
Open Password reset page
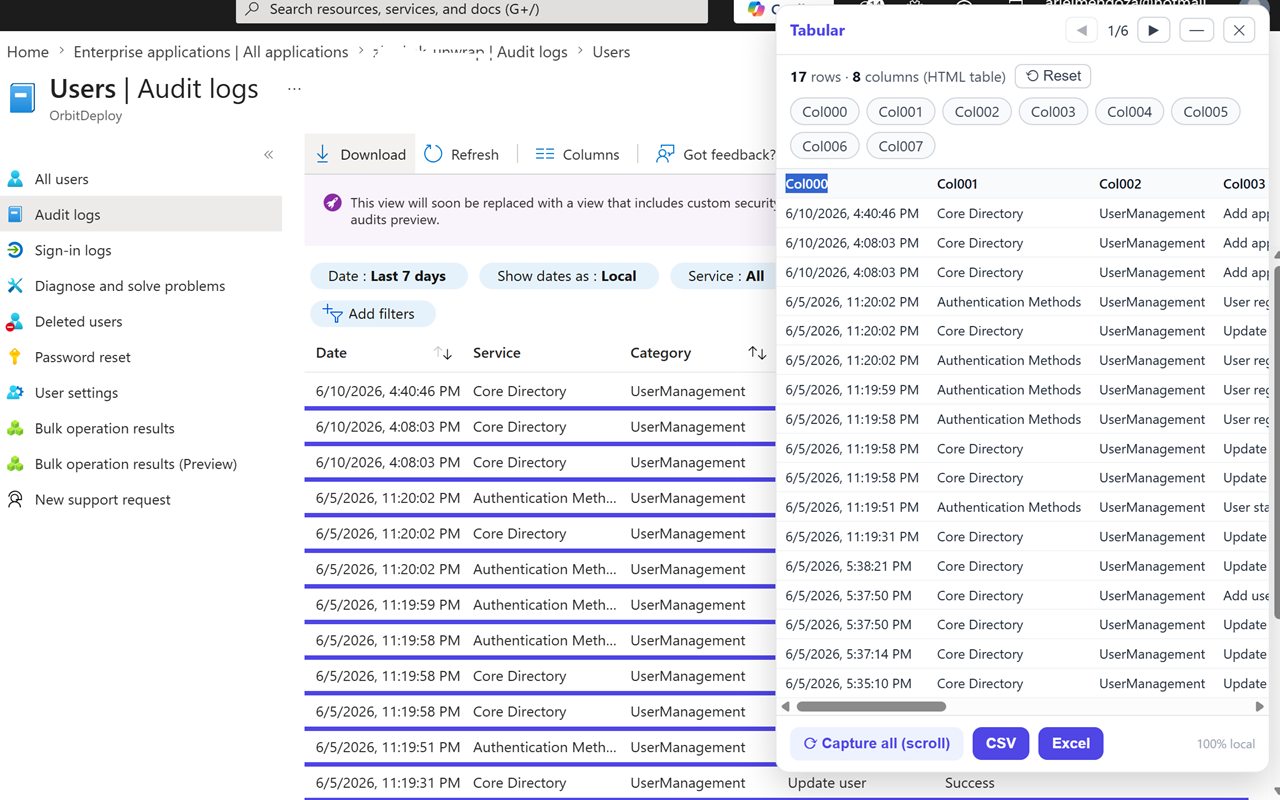point(82,357)
